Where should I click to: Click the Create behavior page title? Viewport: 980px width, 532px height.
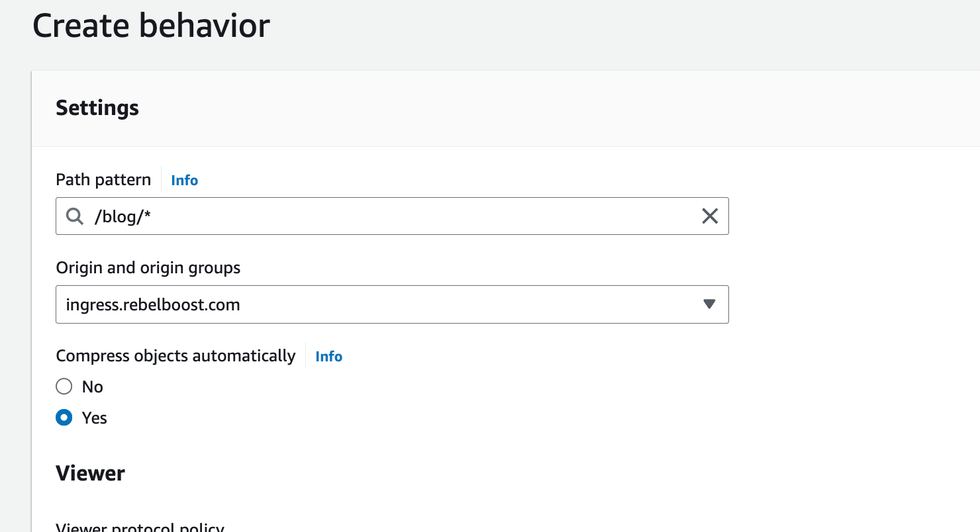[151, 25]
